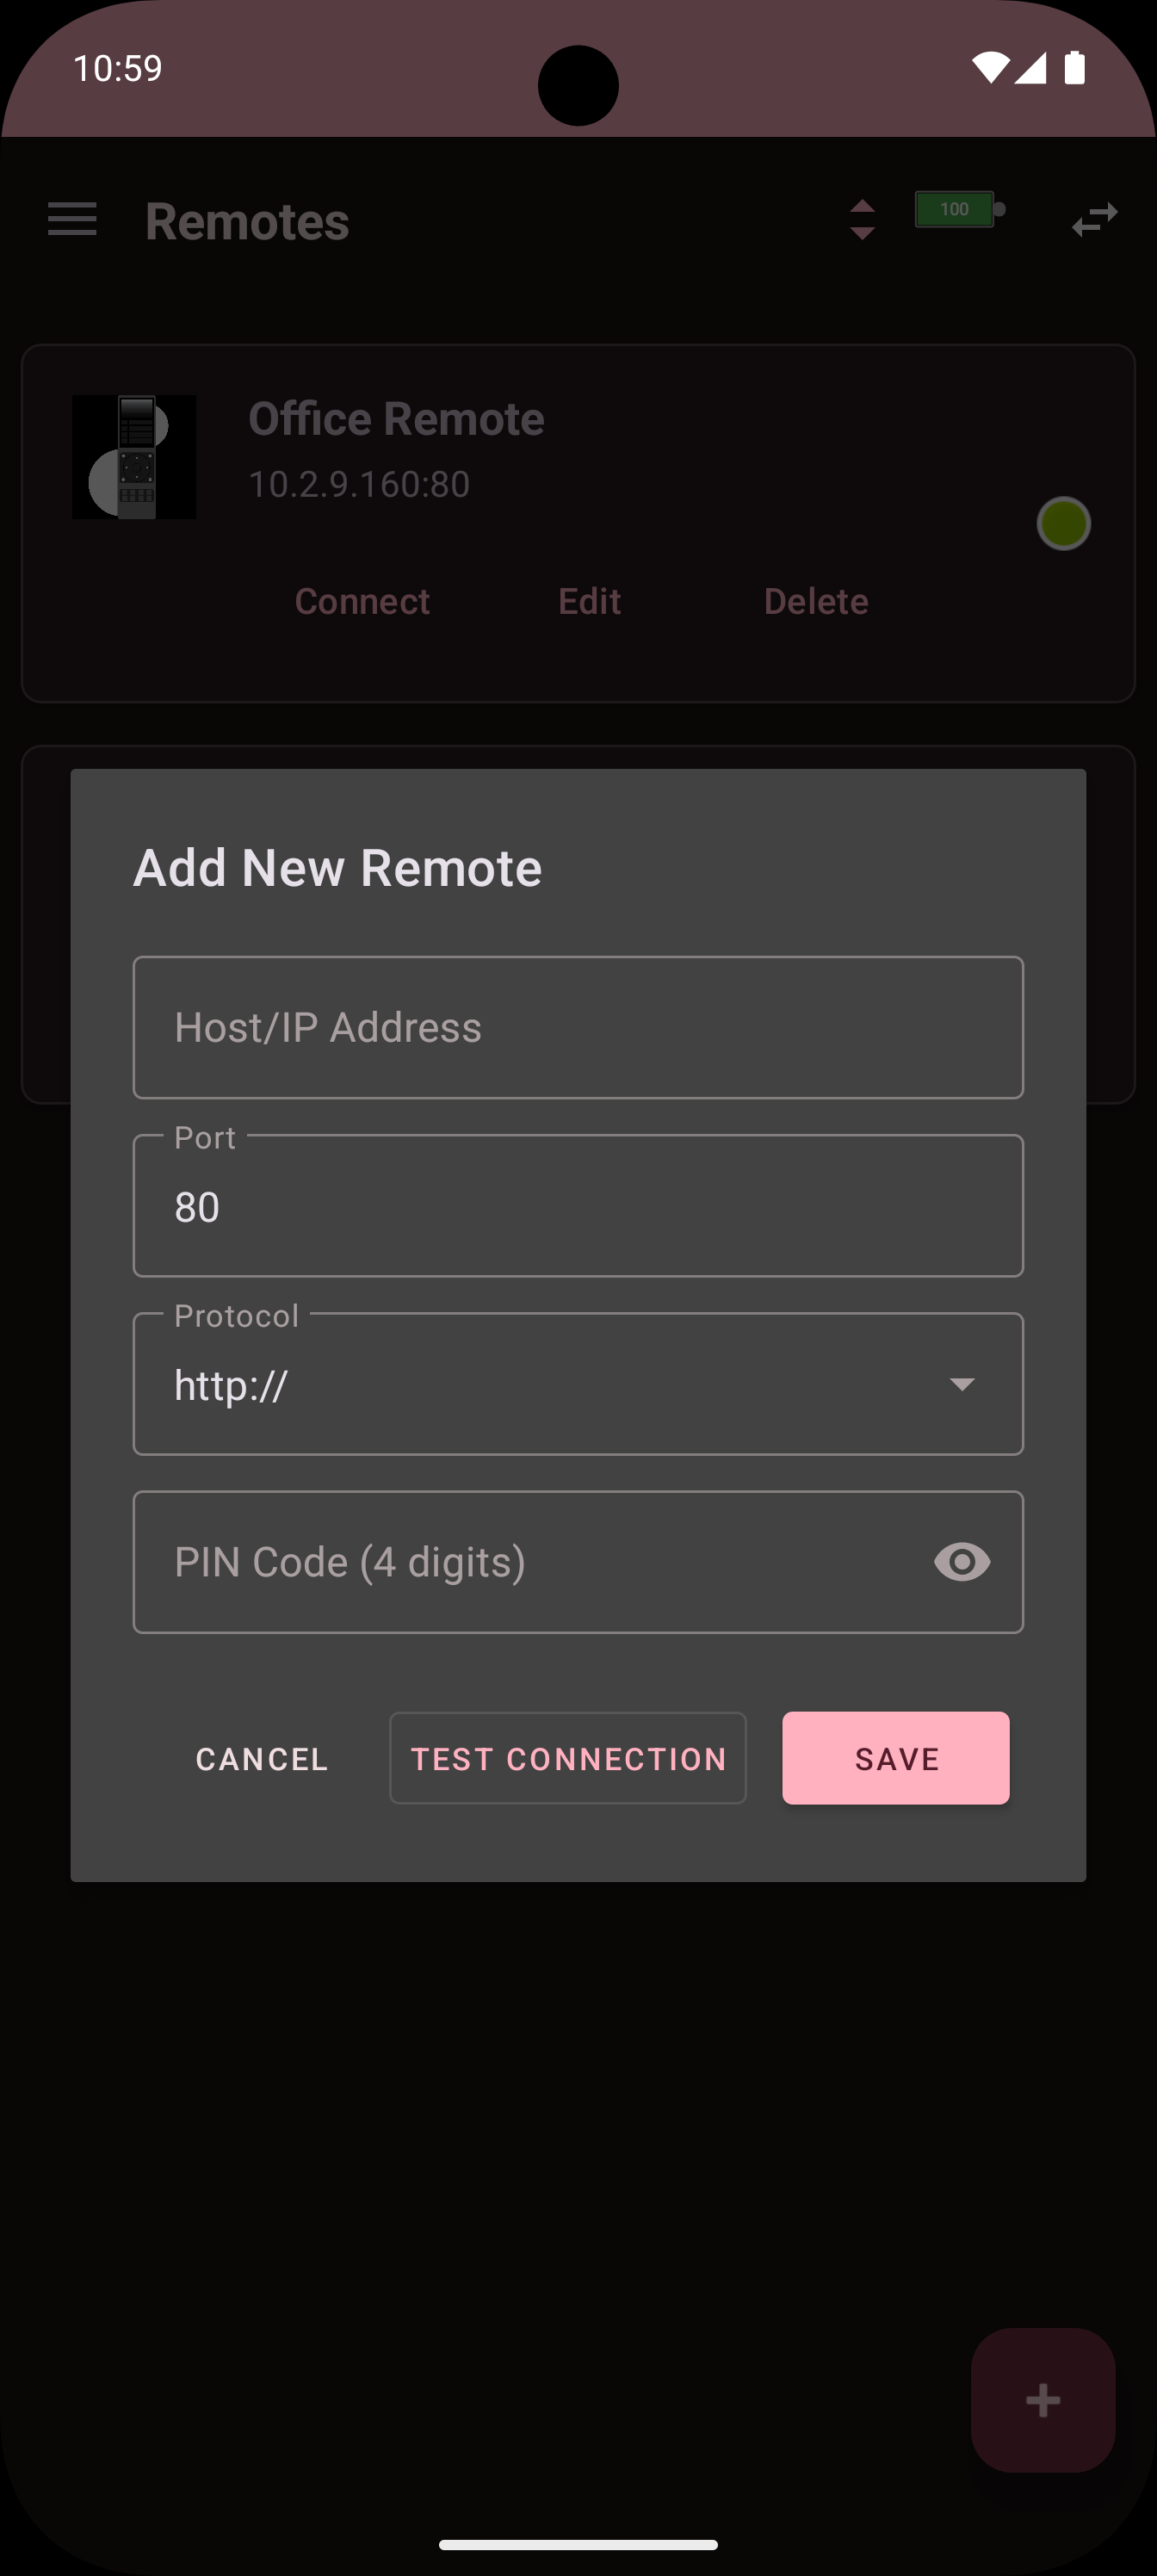Tap the Wi-Fi status bar icon
The height and width of the screenshot is (2576, 1157).
(x=989, y=68)
